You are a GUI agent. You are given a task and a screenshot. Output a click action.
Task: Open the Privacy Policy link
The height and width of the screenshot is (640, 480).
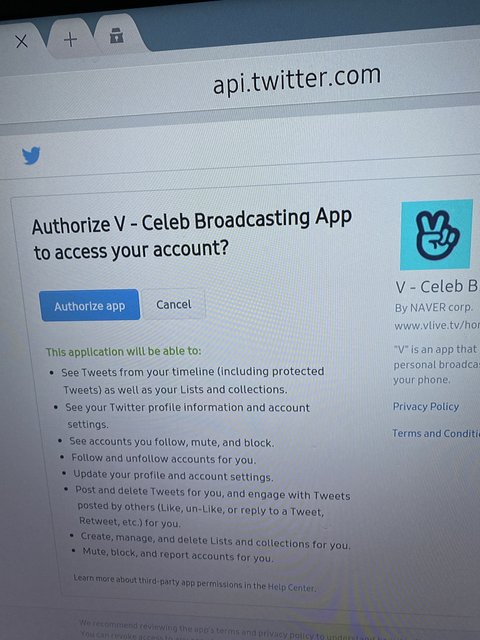click(426, 407)
